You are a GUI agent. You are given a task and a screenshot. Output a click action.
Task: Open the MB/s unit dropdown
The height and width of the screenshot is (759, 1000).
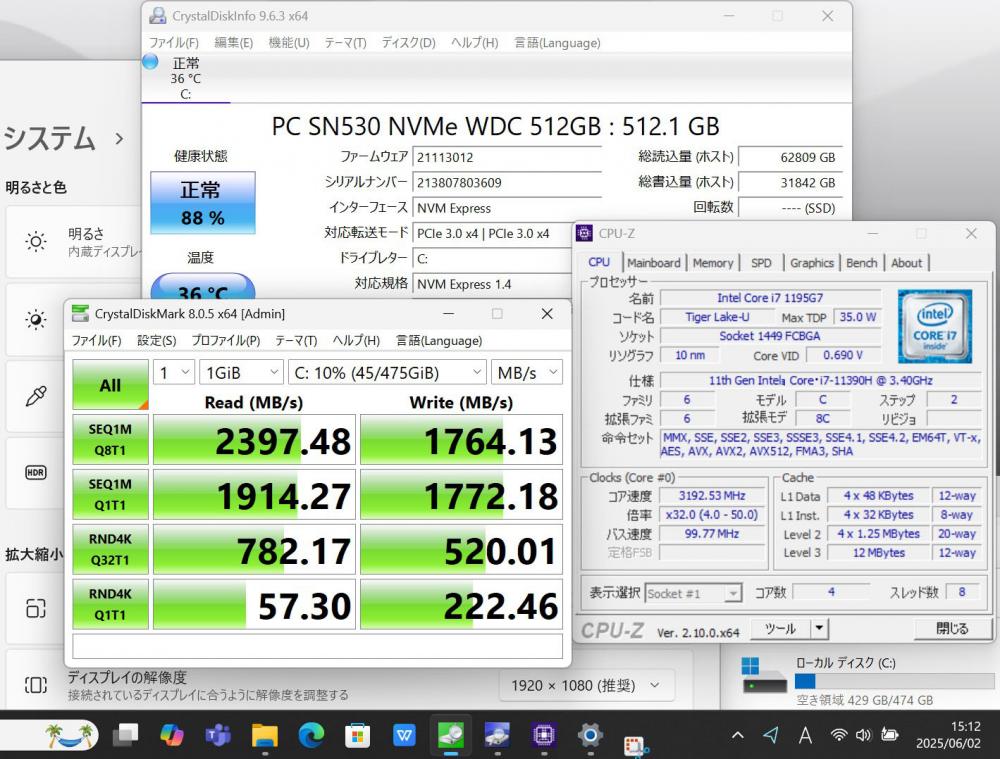[x=527, y=372]
